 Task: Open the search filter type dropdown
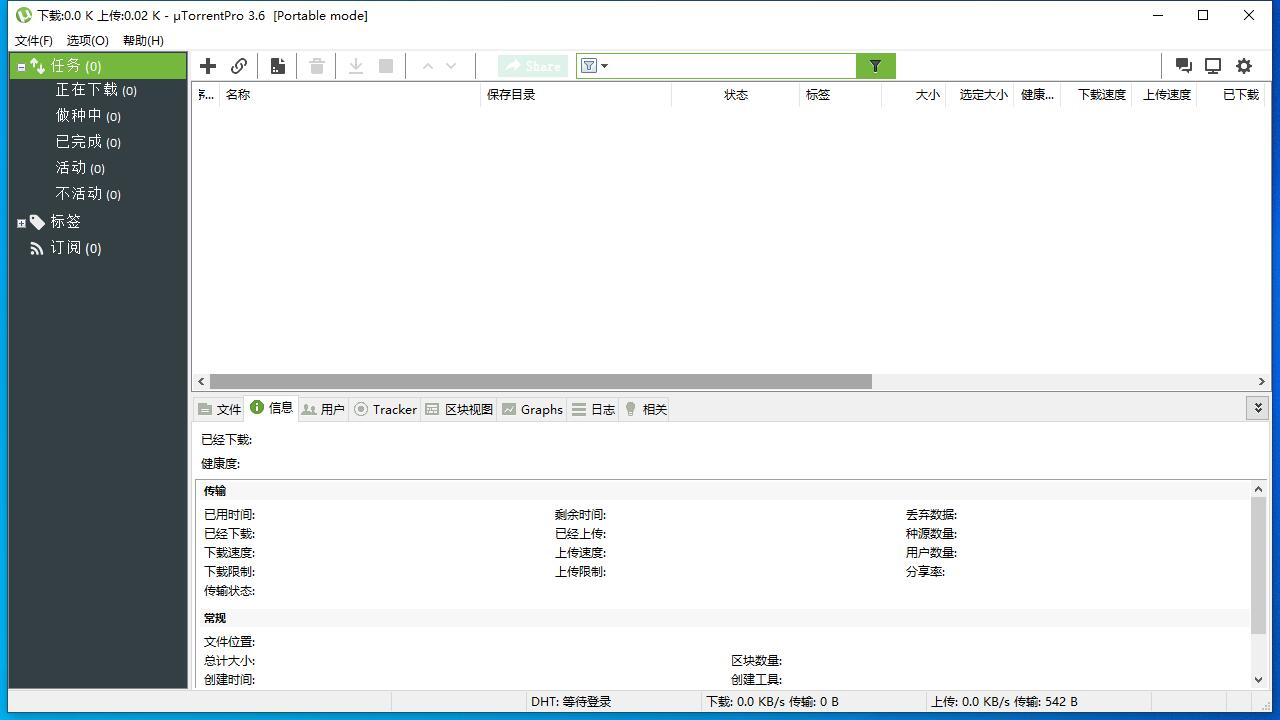pyautogui.click(x=594, y=66)
